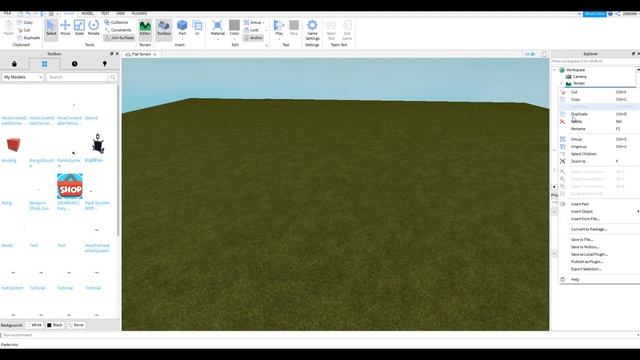Open the UI insert tool
Viewport: 640px width, 360px height.
pos(197,27)
